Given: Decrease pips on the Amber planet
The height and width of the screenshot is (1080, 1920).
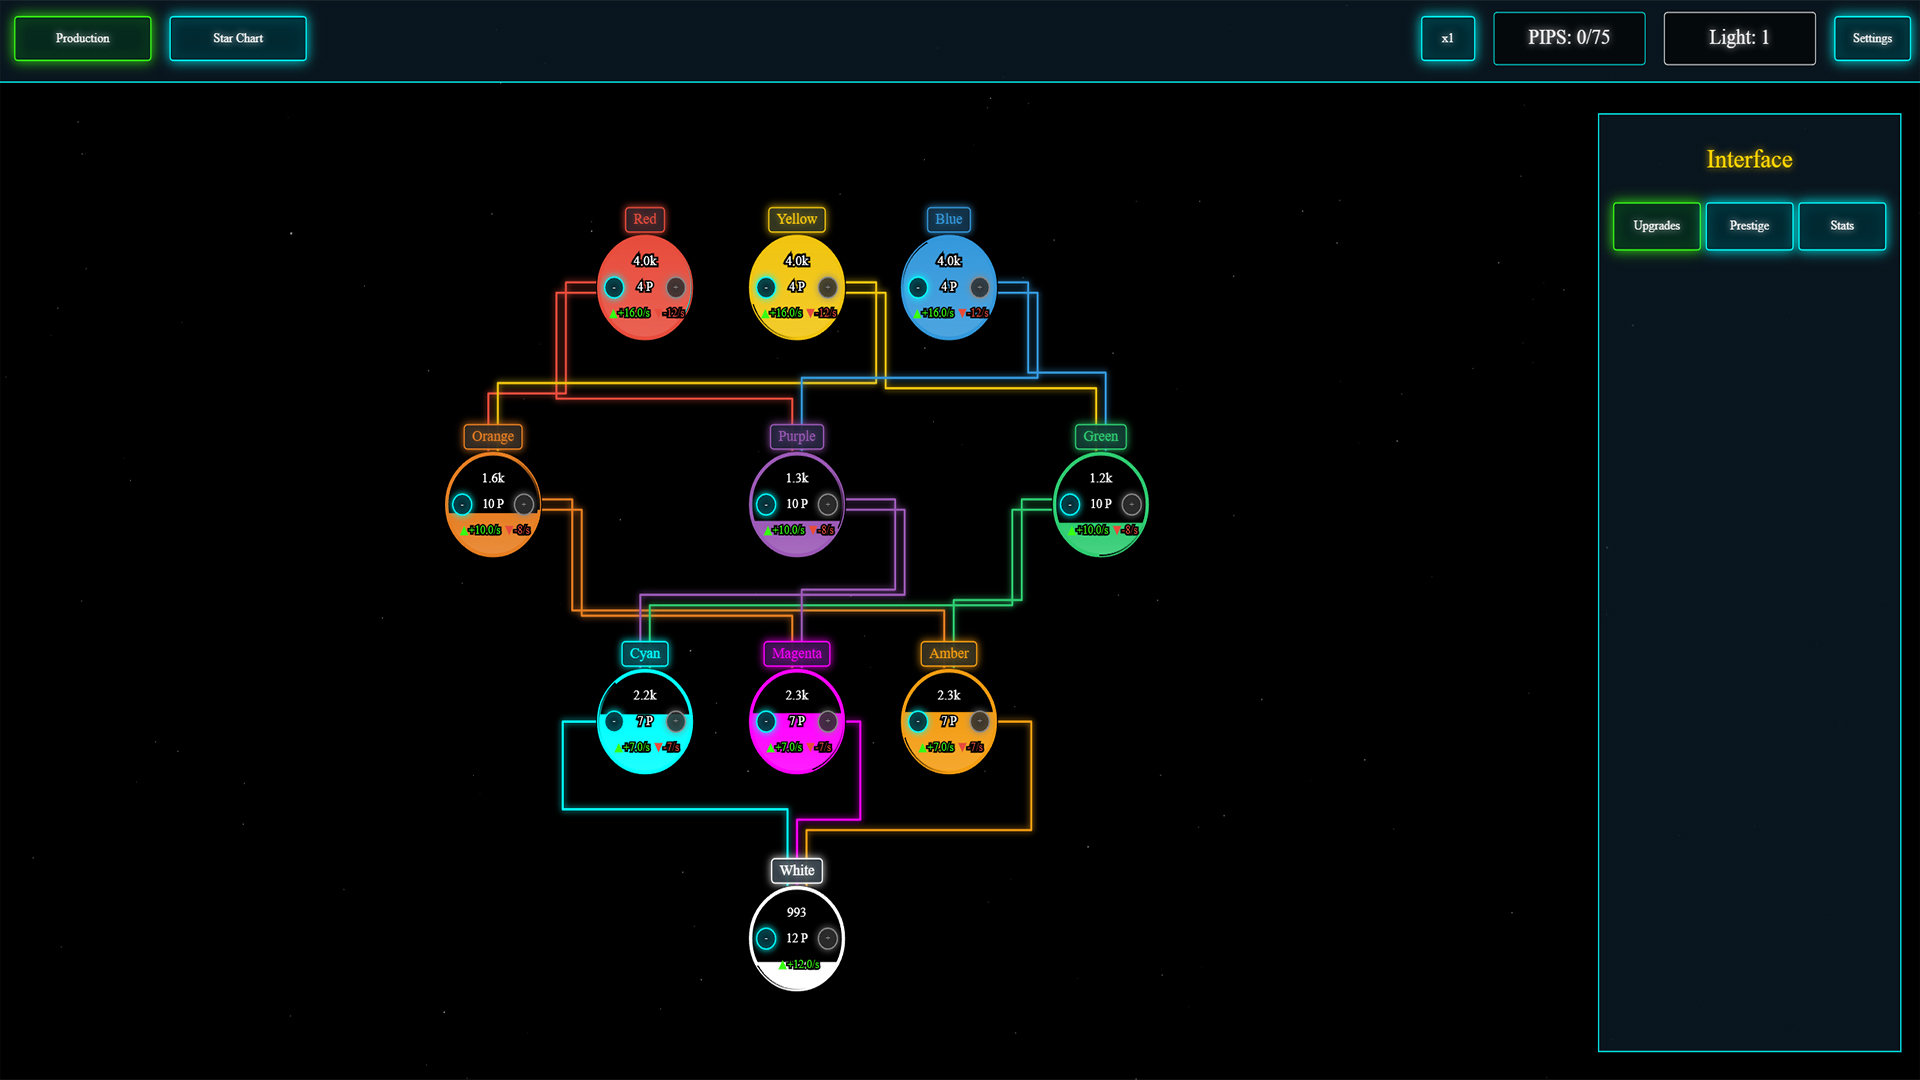Looking at the screenshot, I should [917, 721].
